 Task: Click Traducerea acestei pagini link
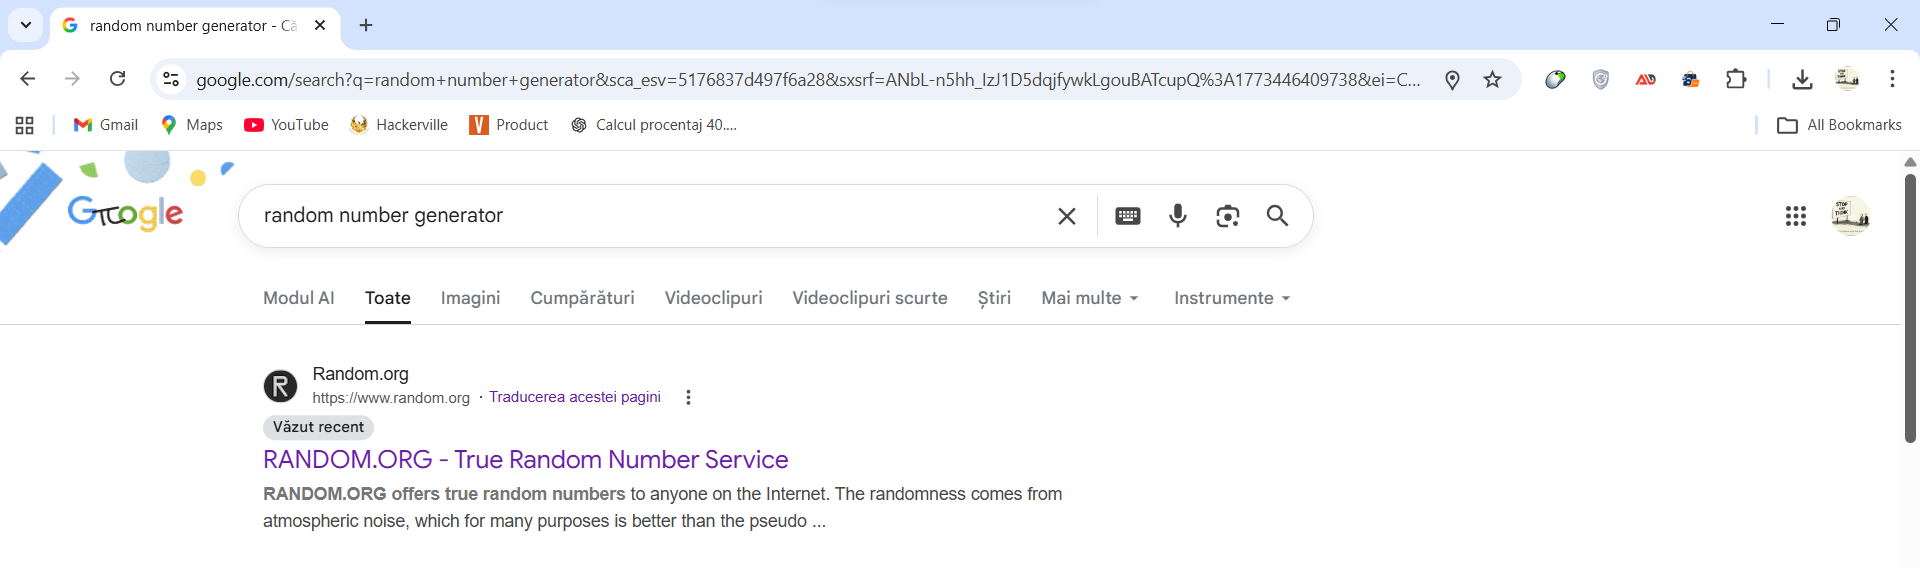click(575, 397)
